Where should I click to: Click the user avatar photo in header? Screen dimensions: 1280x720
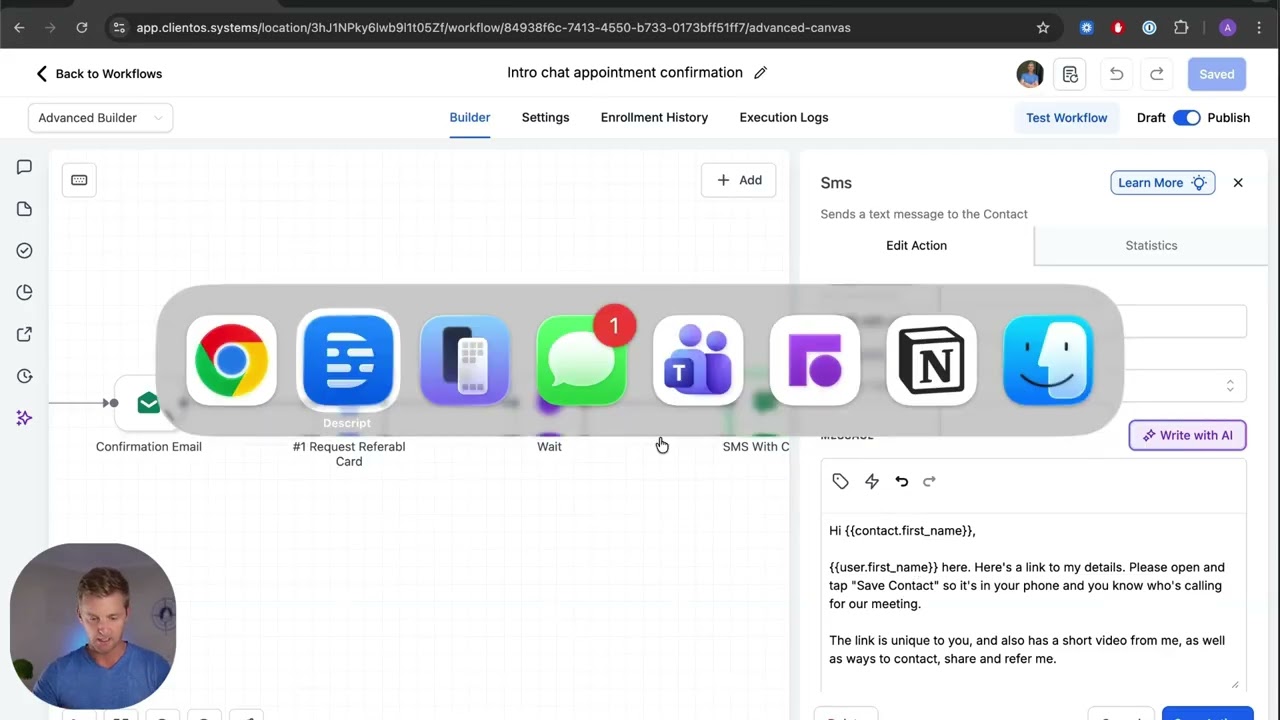(1030, 74)
